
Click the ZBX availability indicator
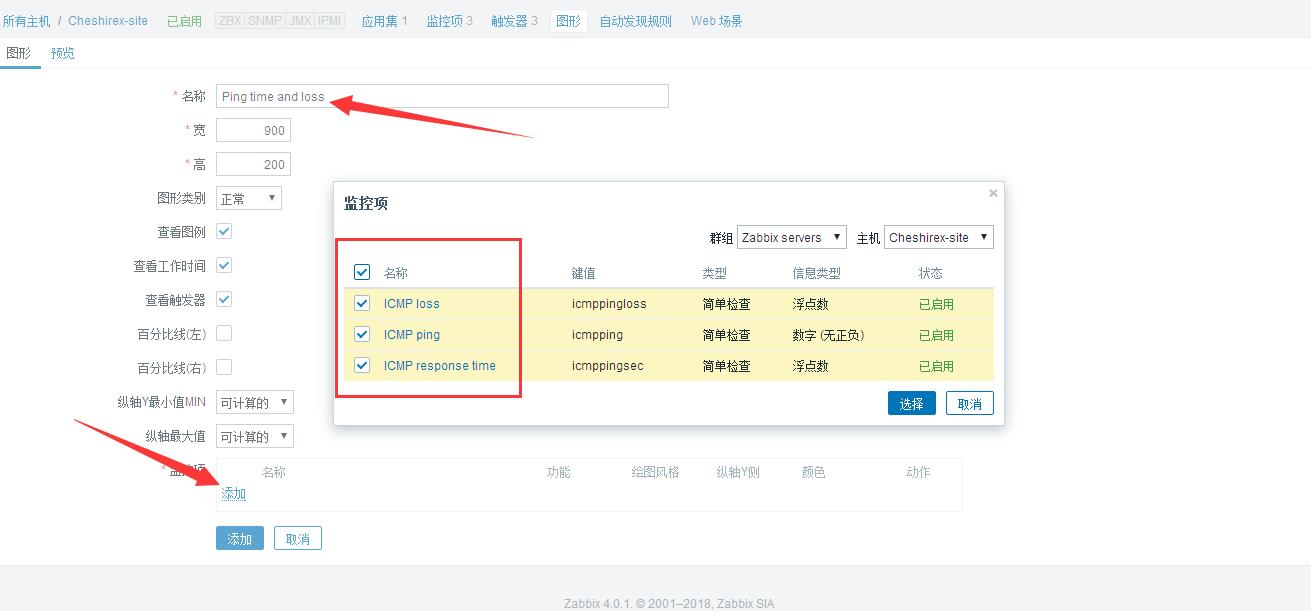click(x=229, y=20)
